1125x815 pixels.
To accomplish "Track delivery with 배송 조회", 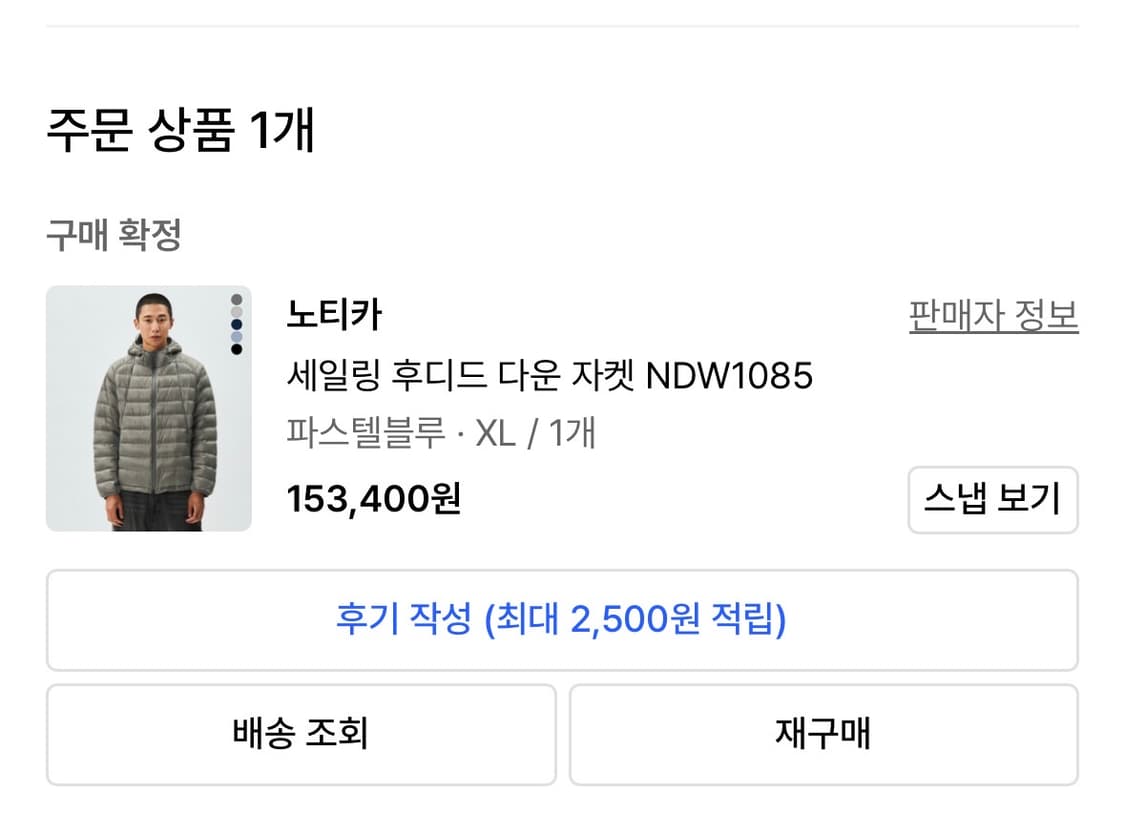I will pos(301,734).
